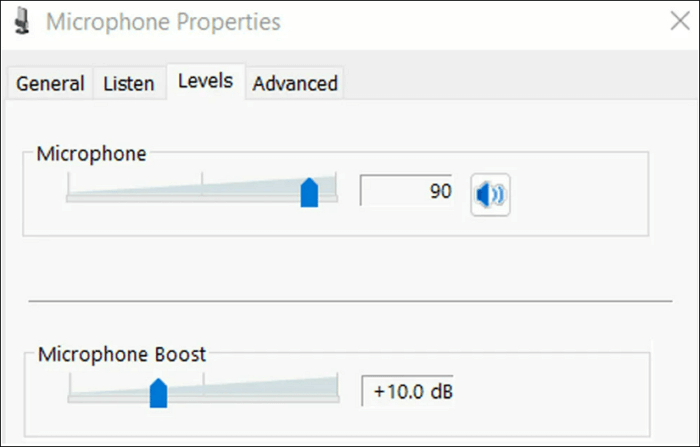This screenshot has width=700, height=447.
Task: Switch to the General tab
Action: point(50,84)
